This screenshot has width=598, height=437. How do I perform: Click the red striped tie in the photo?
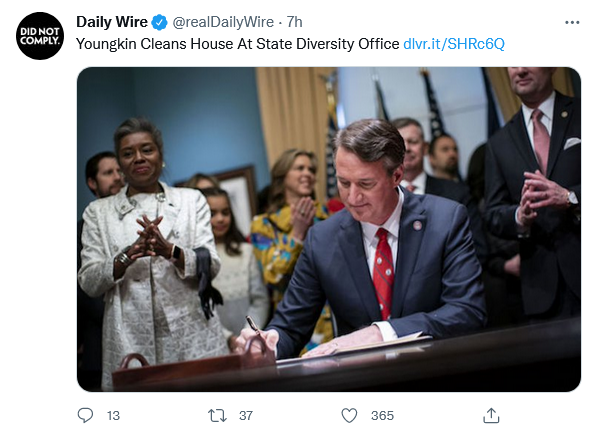[x=383, y=273]
